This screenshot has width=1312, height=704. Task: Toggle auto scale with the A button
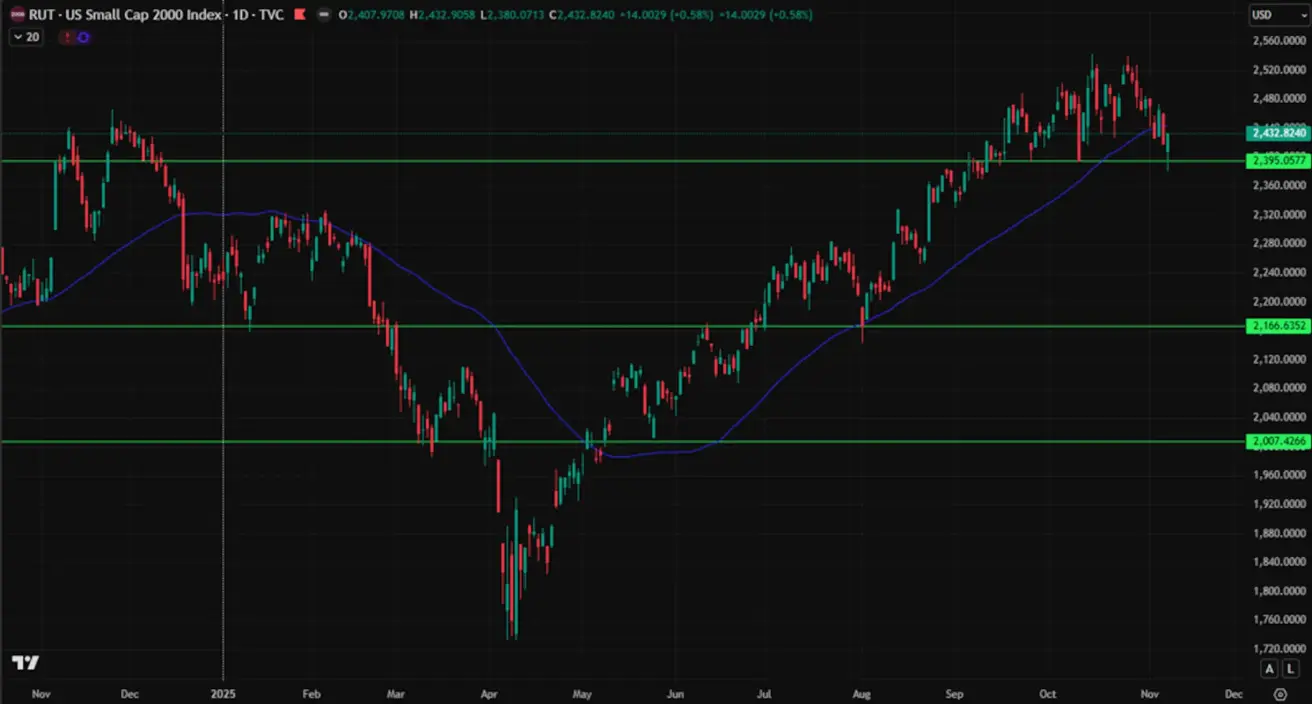tap(1269, 669)
